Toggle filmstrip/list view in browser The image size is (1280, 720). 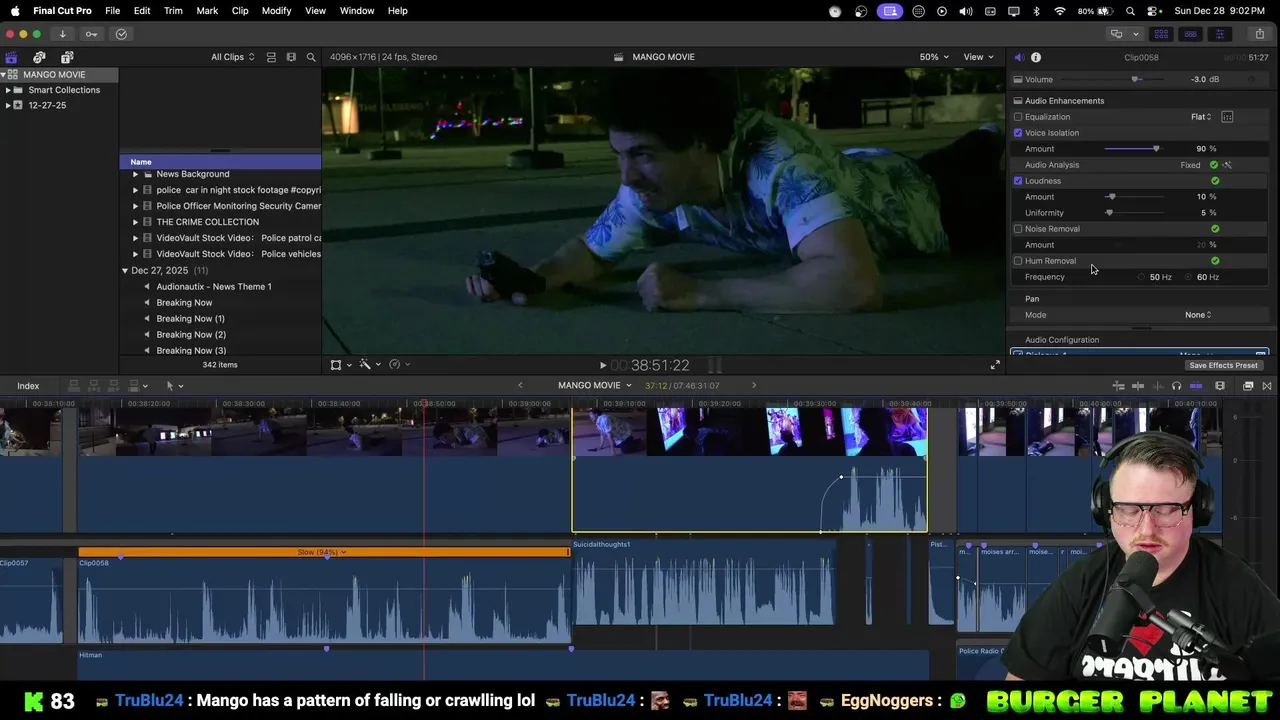tap(271, 57)
